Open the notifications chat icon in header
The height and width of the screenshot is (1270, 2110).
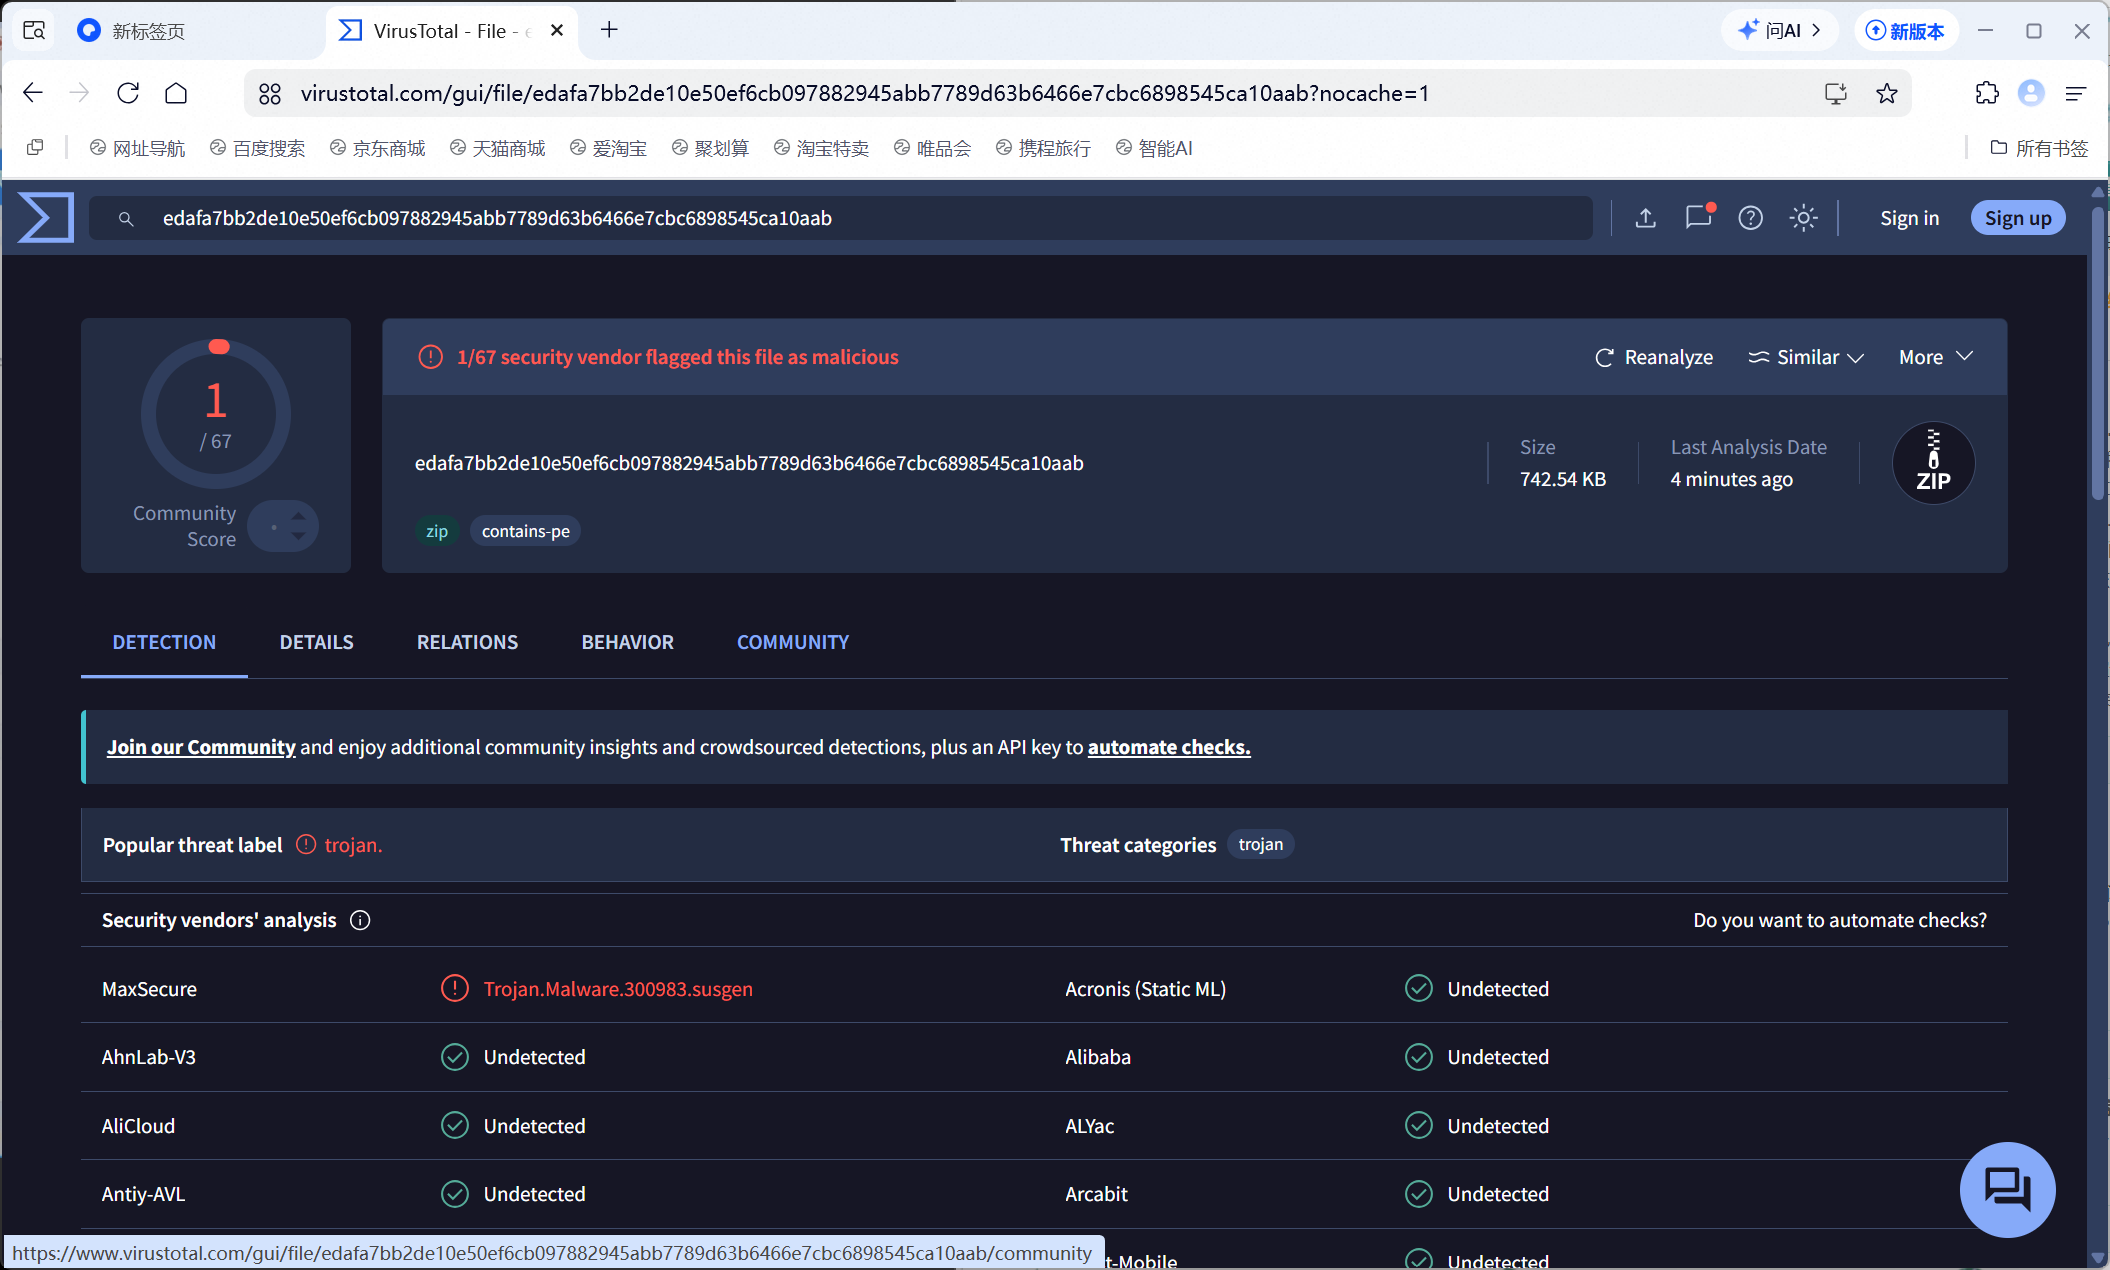[1699, 217]
